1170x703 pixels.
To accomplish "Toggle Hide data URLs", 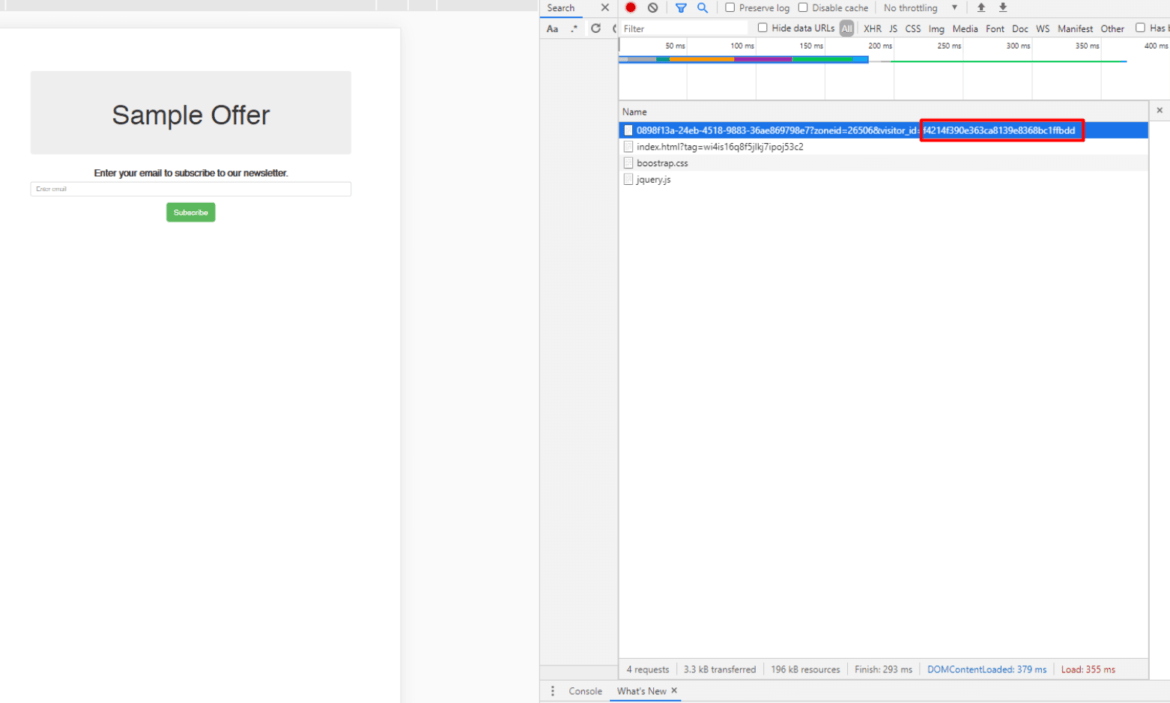I will (764, 28).
